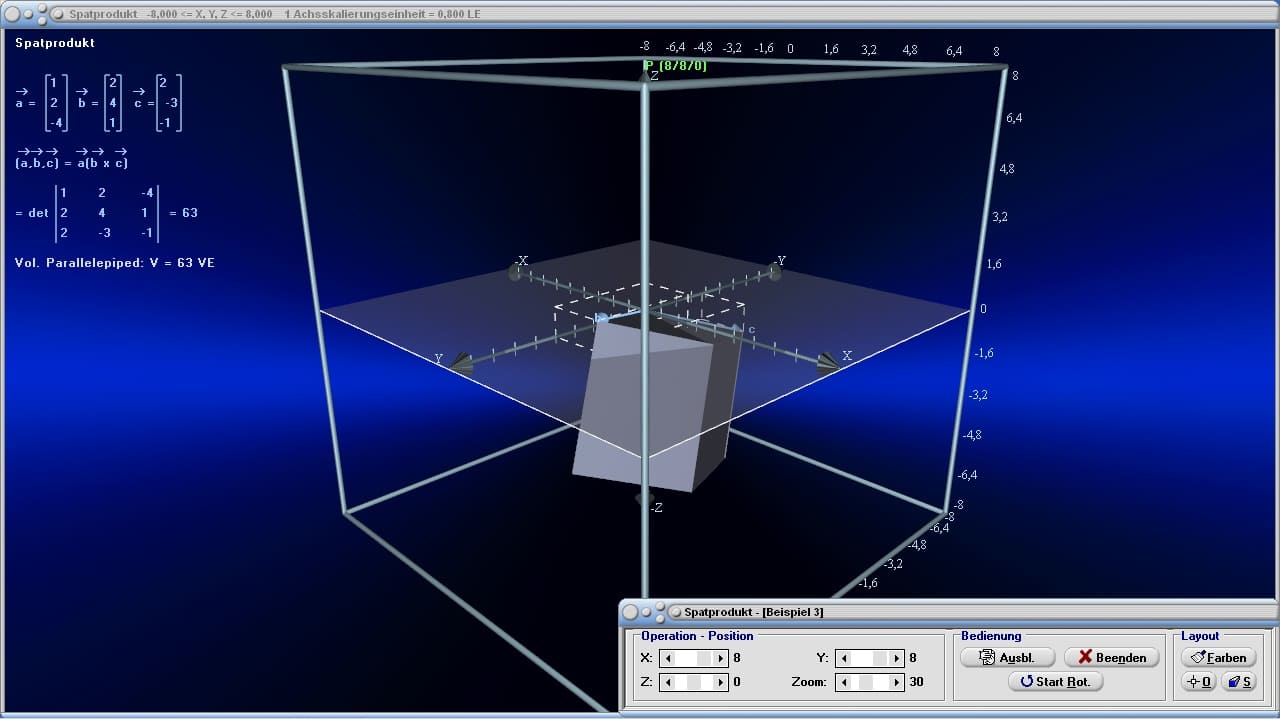This screenshot has height=720, width=1280.
Task: Click the Spatprodukt heading in the 3D view
Action: [55, 43]
